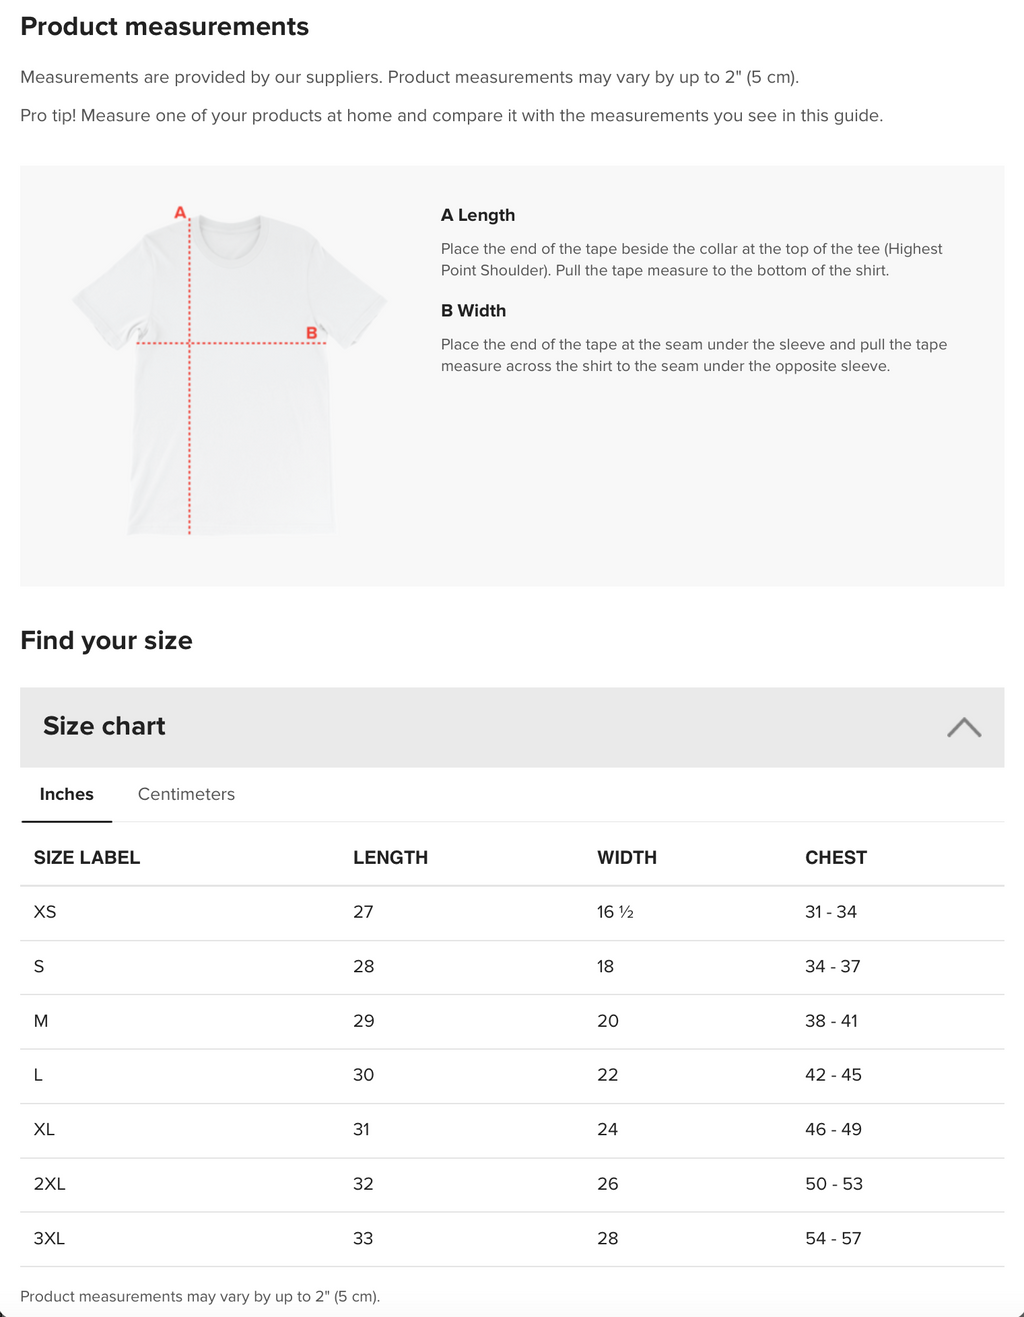Click the CHEST column header
1024x1317 pixels.
coord(835,857)
